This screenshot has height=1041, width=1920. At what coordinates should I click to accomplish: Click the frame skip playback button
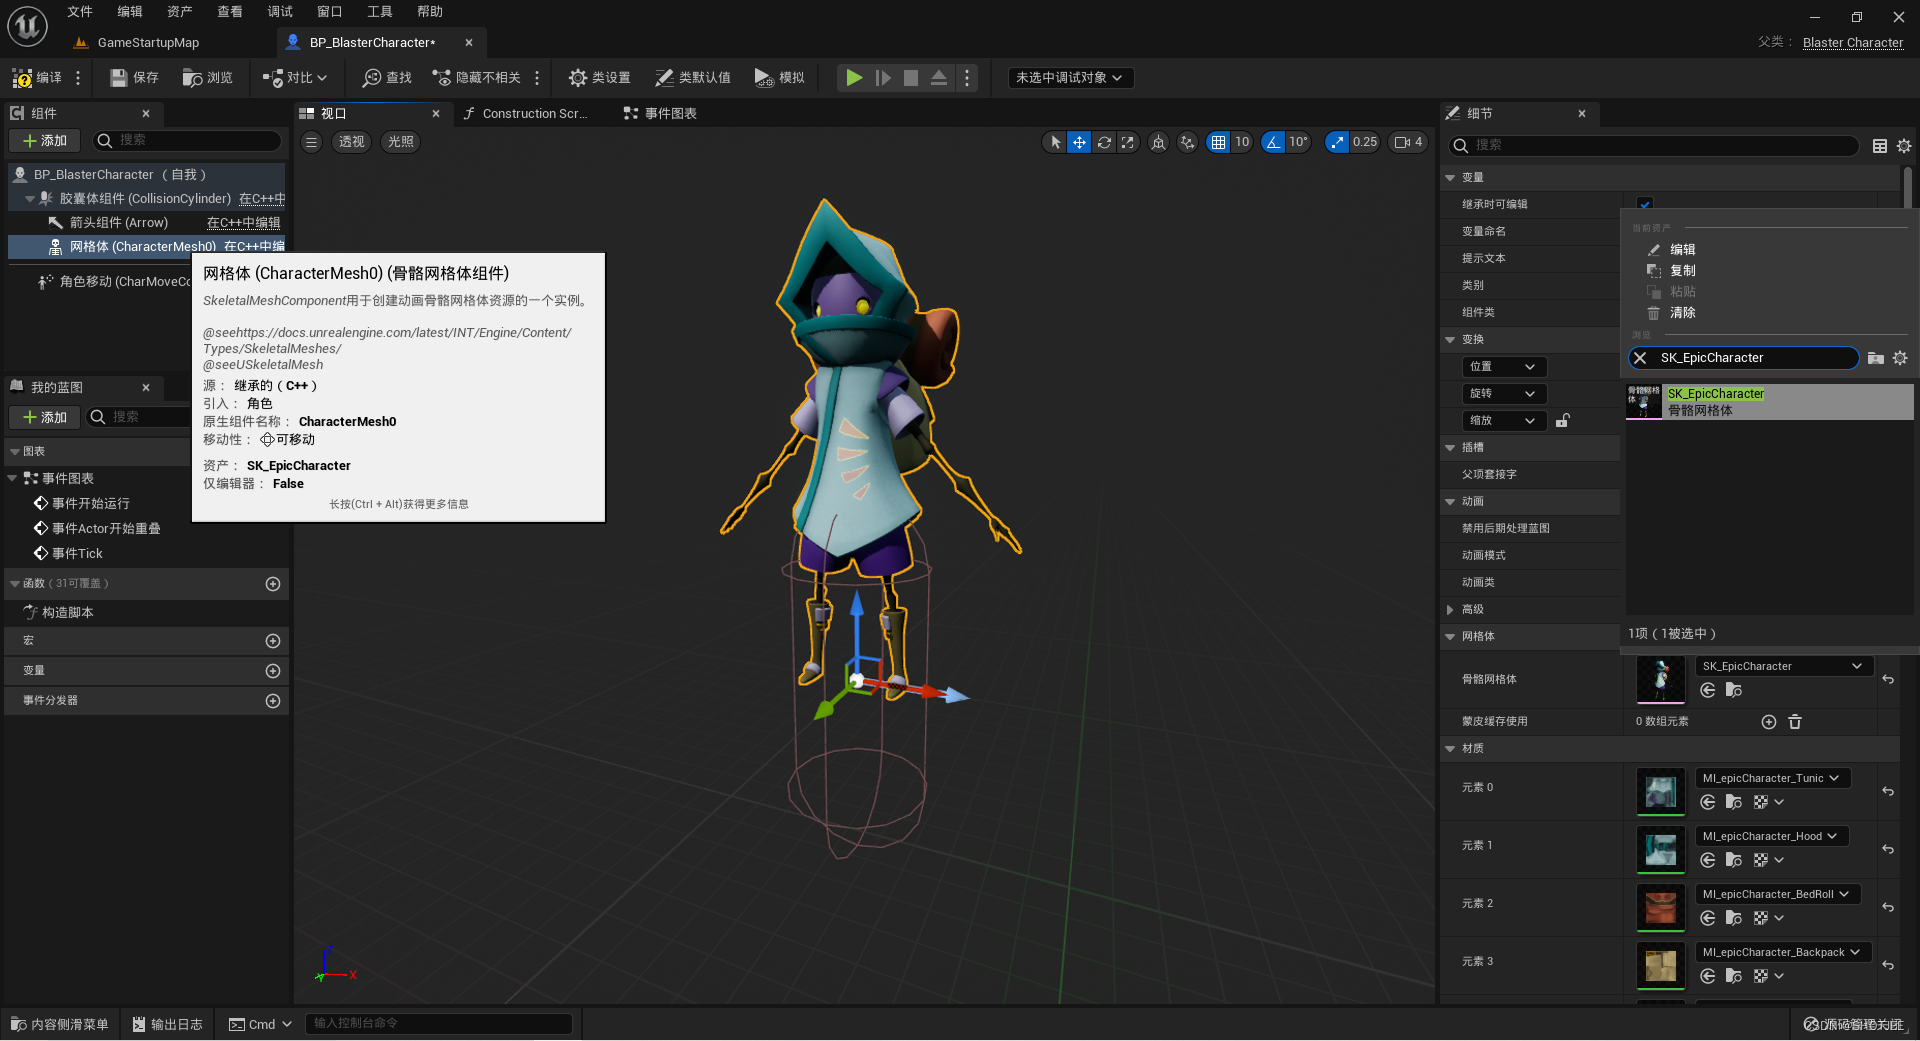pos(883,78)
